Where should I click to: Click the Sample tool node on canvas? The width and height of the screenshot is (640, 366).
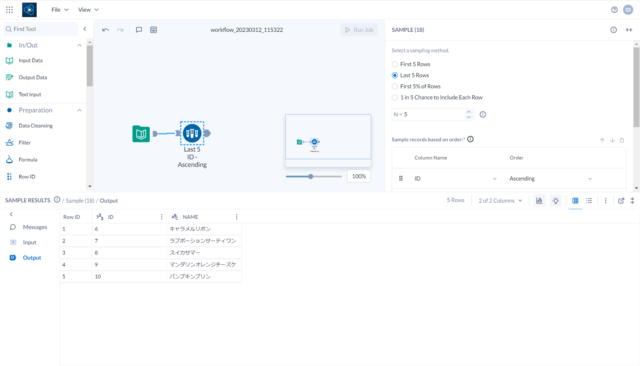coord(192,133)
